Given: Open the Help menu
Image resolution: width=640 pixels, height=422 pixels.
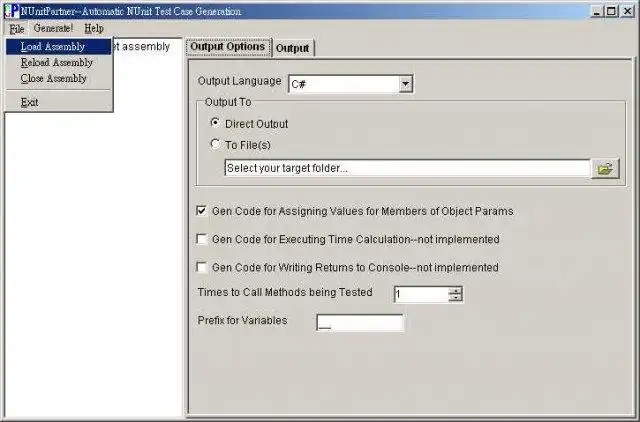Looking at the screenshot, I should [94, 28].
